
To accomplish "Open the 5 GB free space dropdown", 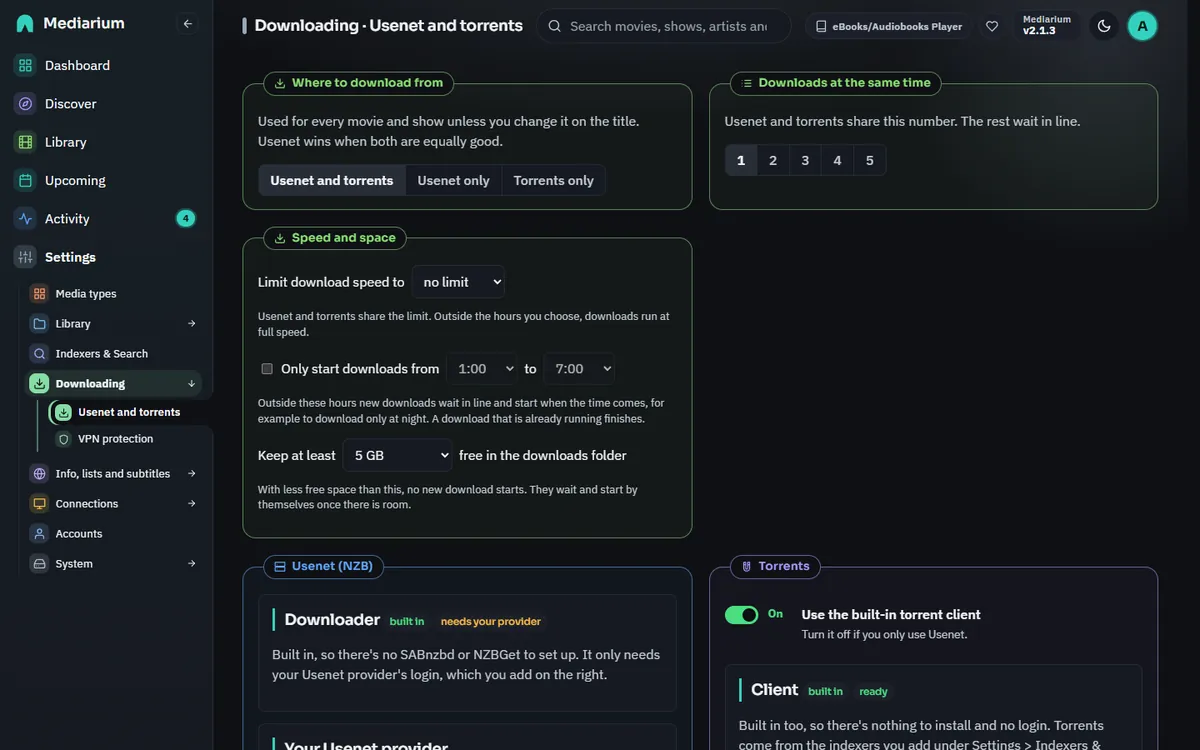I will (397, 455).
